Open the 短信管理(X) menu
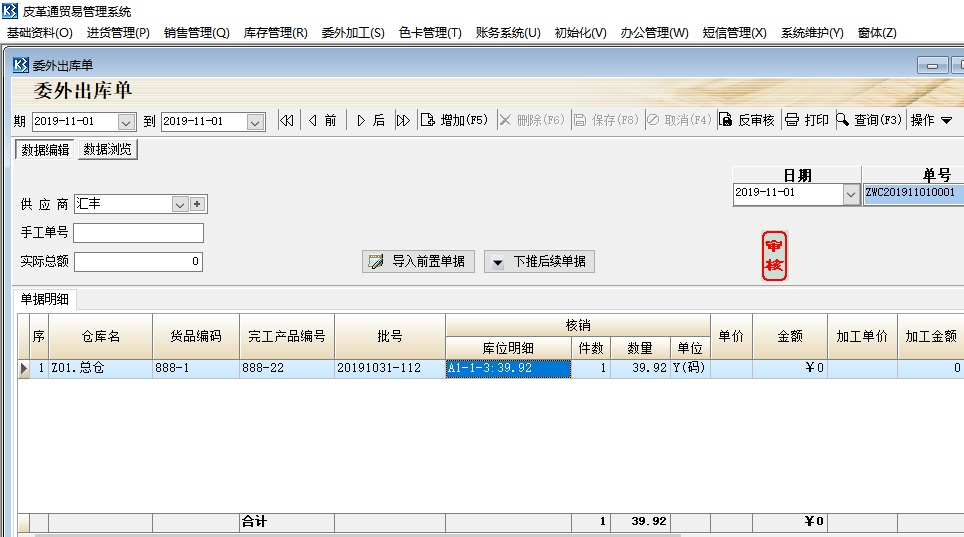Image resolution: width=964 pixels, height=537 pixels. [x=735, y=33]
